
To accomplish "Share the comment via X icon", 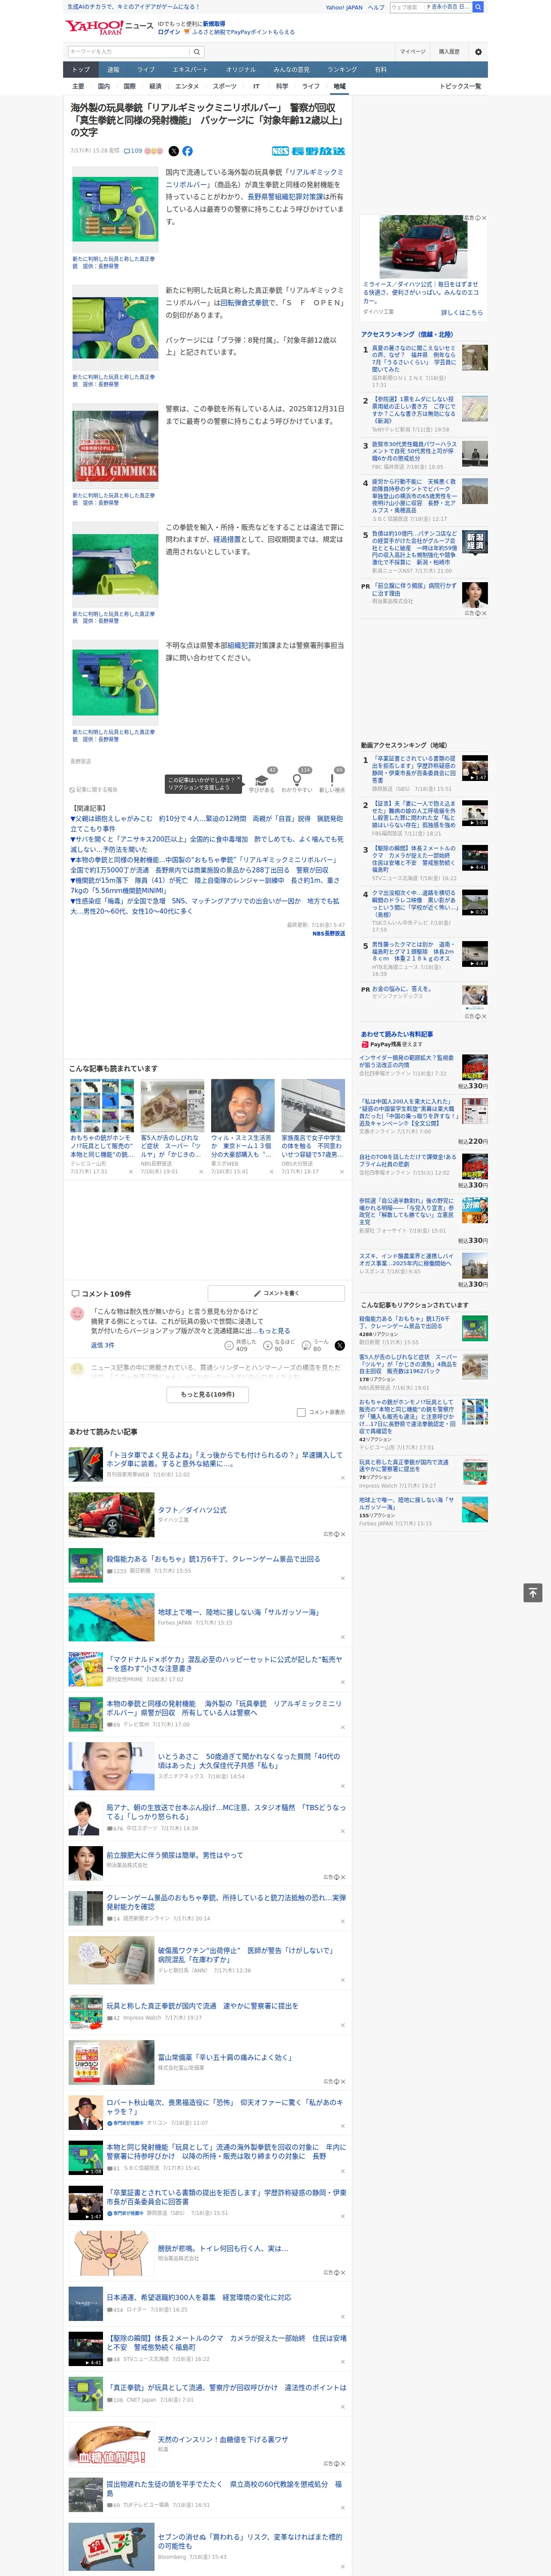I will (339, 1345).
